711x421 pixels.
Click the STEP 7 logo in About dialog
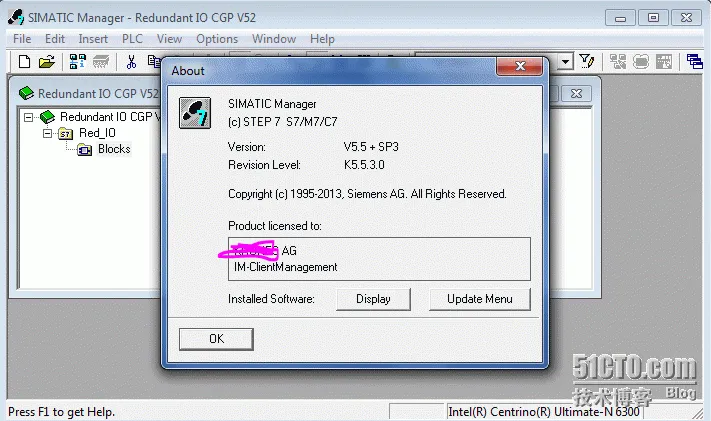tap(195, 113)
